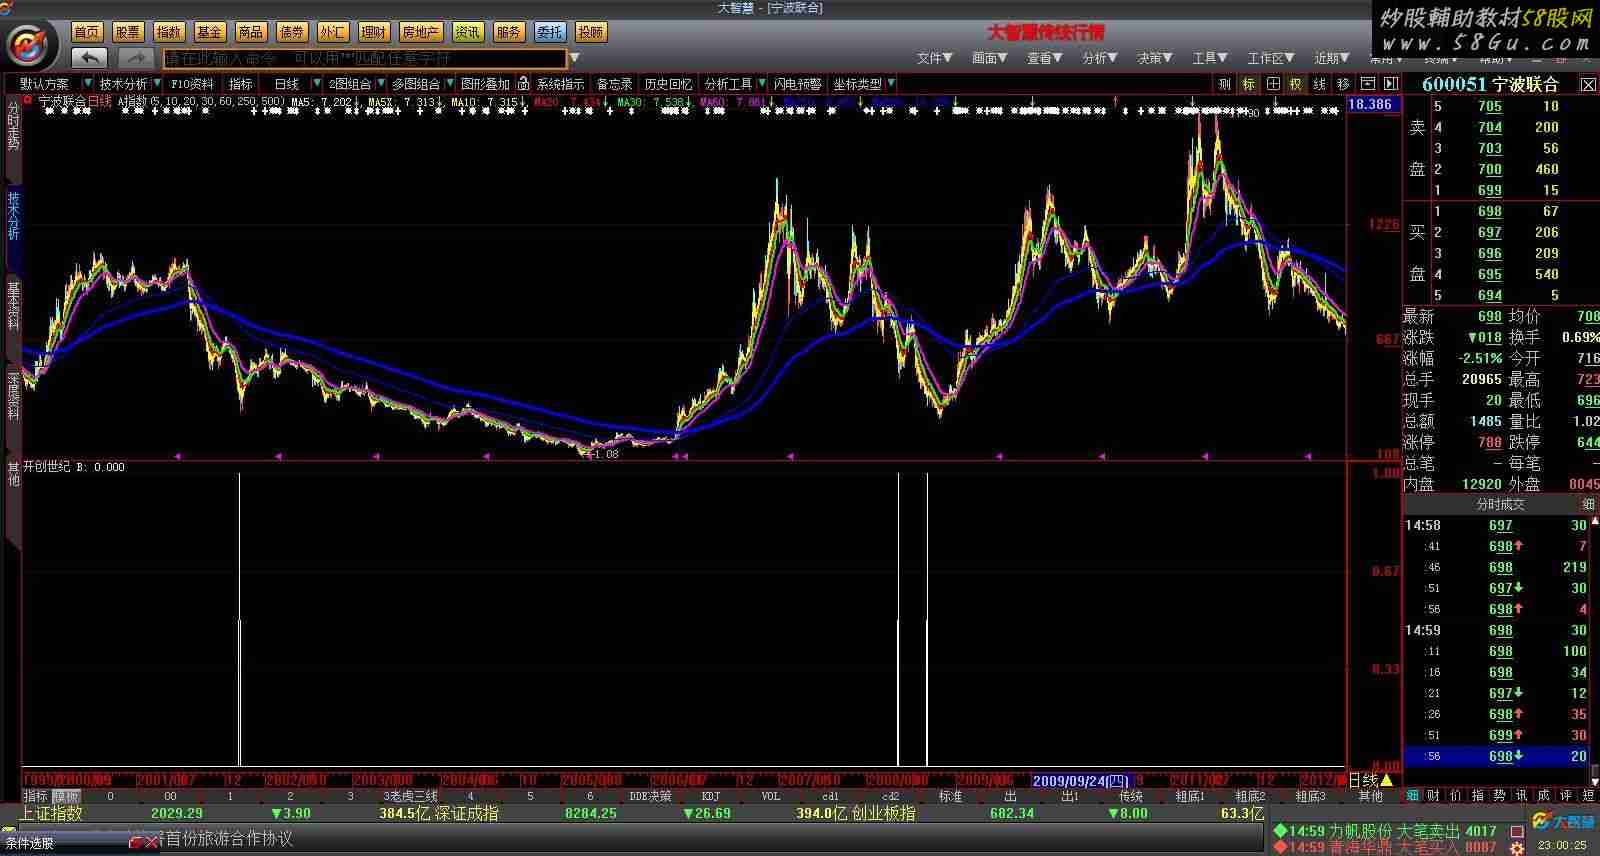Toggle the 标 marker icon

coord(1248,84)
